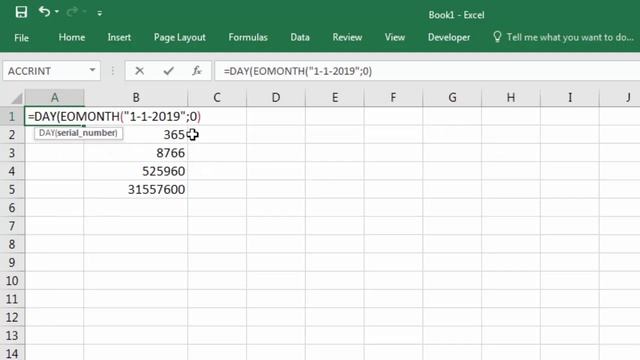
Task: Open the Undo history dropdown arrow
Action: [x=57, y=12]
